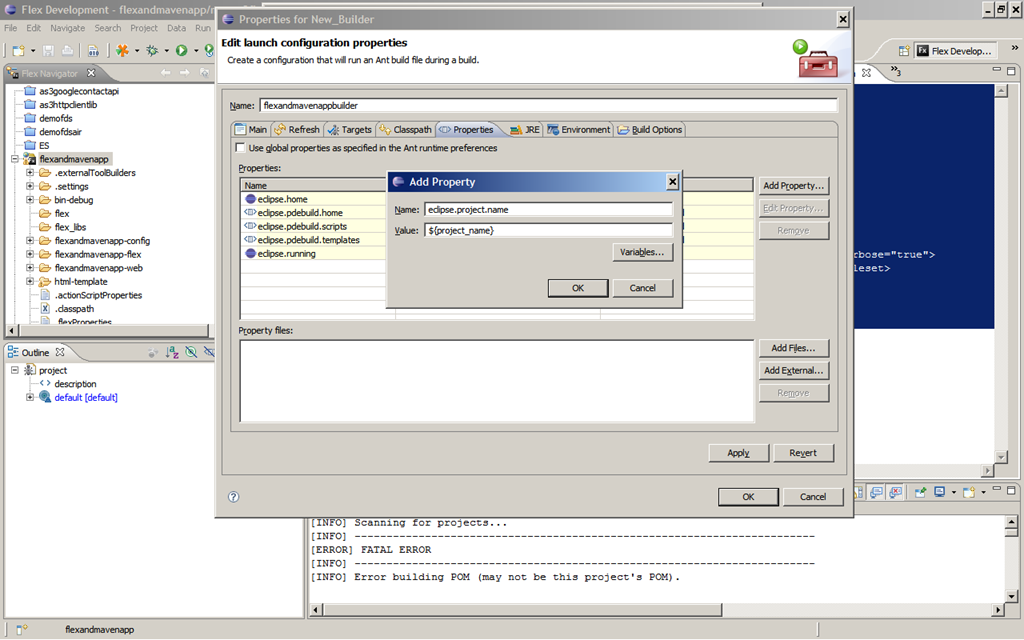Select the eclipse.pdebuild.scripts property row
Image resolution: width=1024 pixels, height=640 pixels.
[313, 226]
